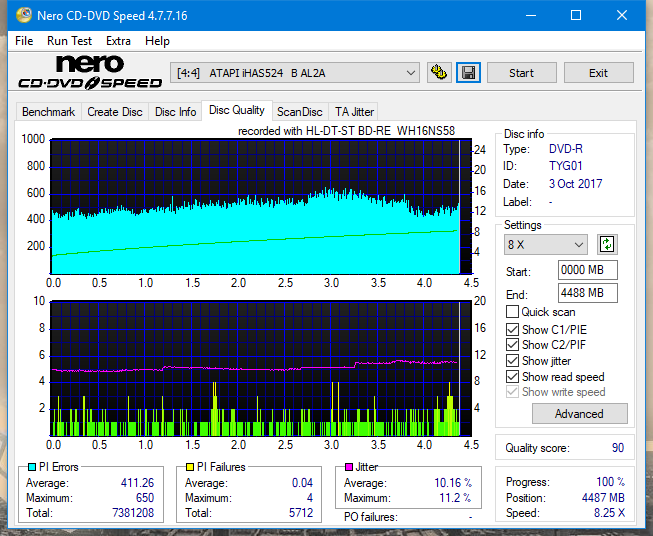This screenshot has height=536, width=653.
Task: Enable the Quick scan checkbox
Action: coord(512,312)
